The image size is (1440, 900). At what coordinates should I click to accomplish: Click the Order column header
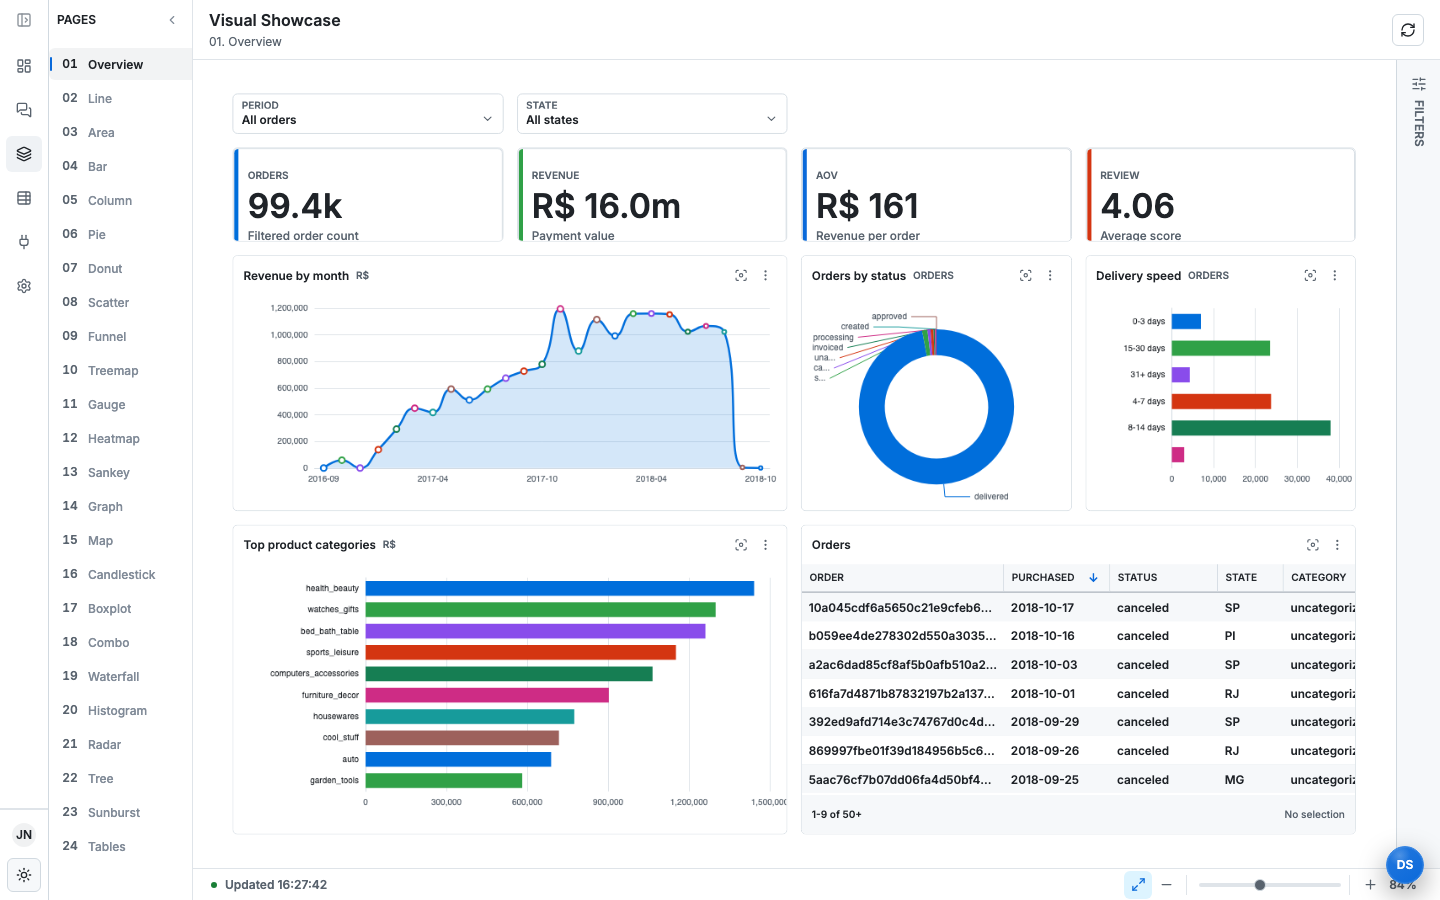pyautogui.click(x=902, y=578)
